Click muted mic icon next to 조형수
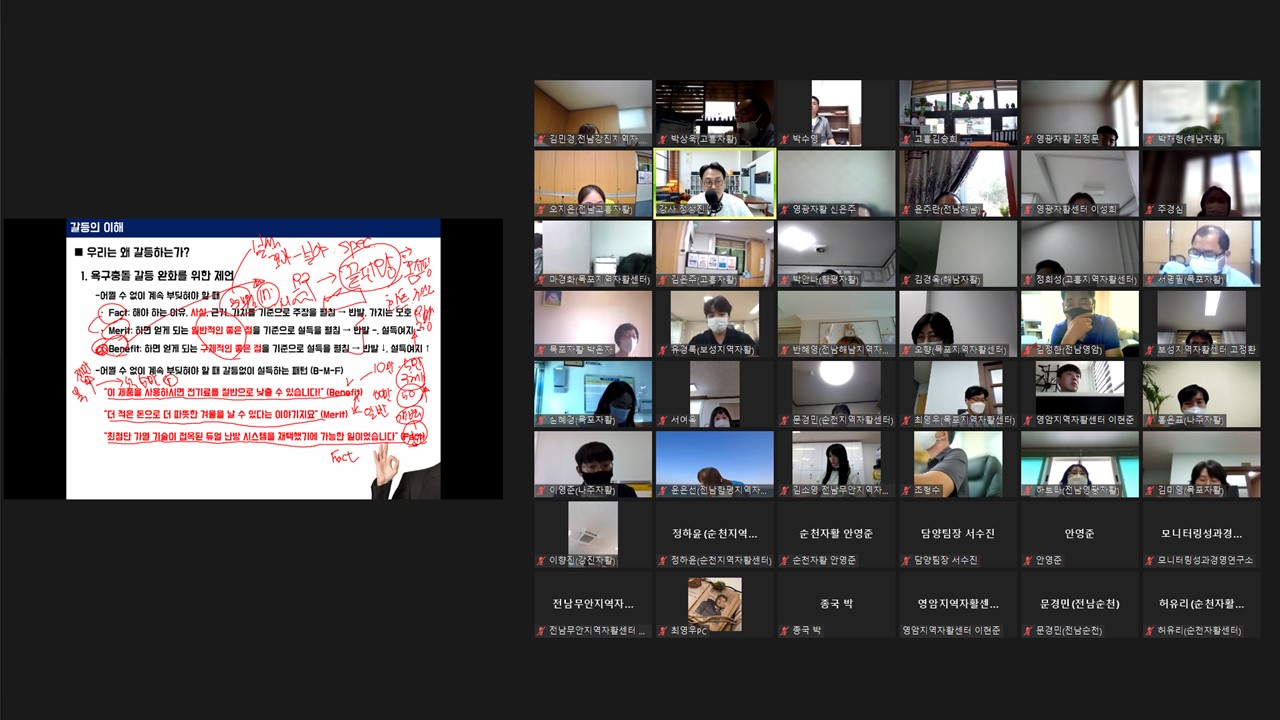Image resolution: width=1280 pixels, height=720 pixels. pos(907,491)
